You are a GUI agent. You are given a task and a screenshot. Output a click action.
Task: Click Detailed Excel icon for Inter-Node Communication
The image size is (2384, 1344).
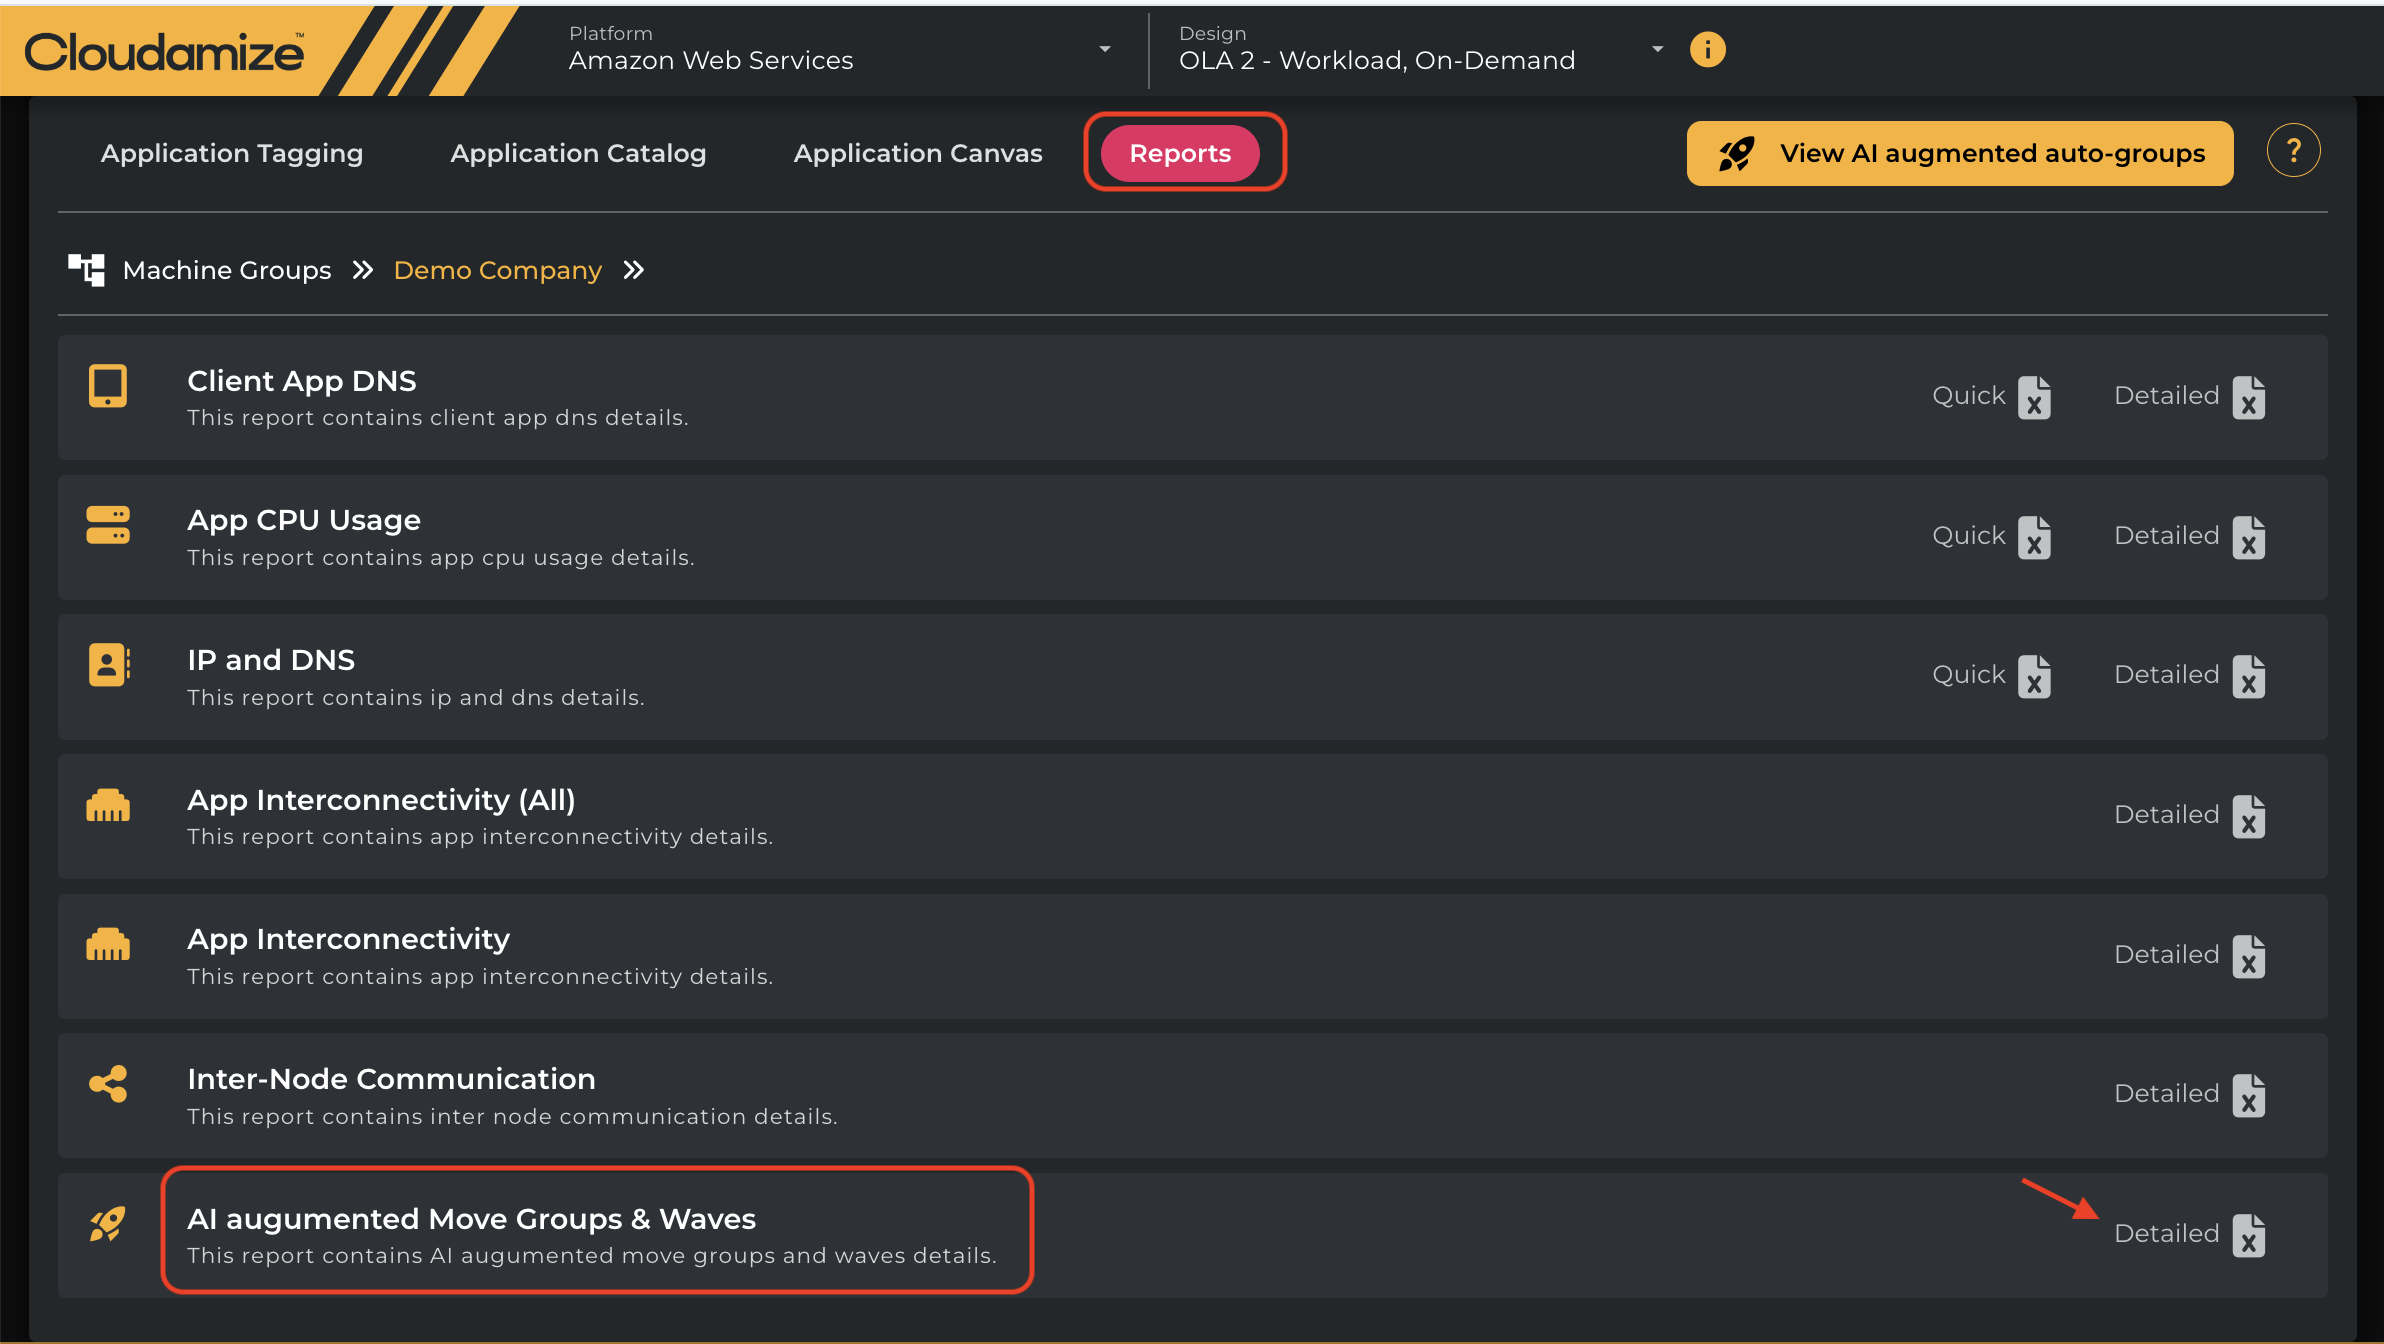(x=2248, y=1096)
